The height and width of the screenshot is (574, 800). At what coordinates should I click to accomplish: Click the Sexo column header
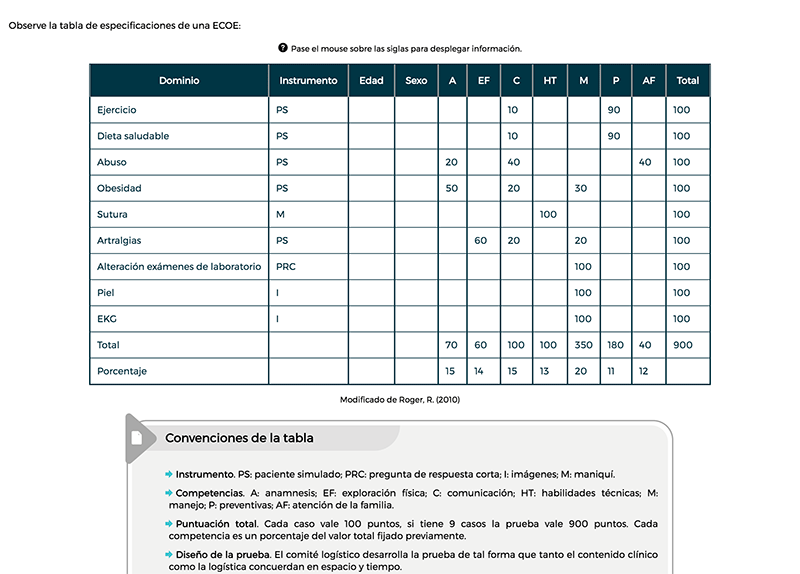pos(416,81)
